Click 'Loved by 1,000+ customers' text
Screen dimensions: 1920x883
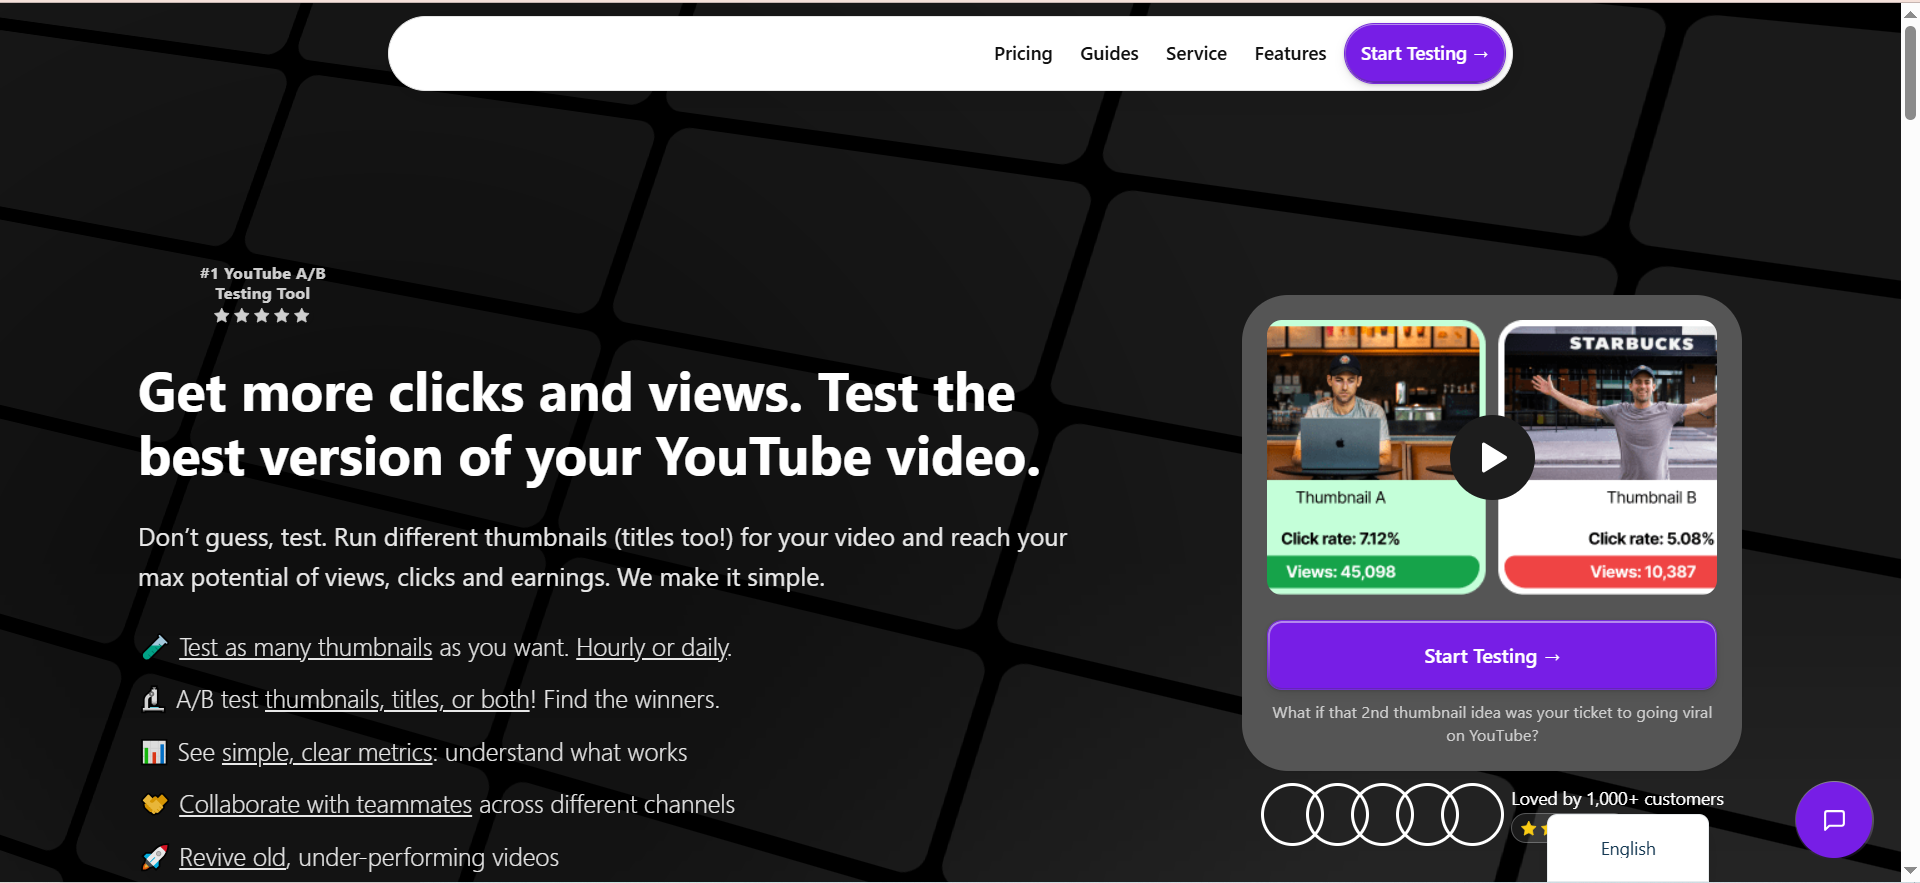click(1617, 799)
